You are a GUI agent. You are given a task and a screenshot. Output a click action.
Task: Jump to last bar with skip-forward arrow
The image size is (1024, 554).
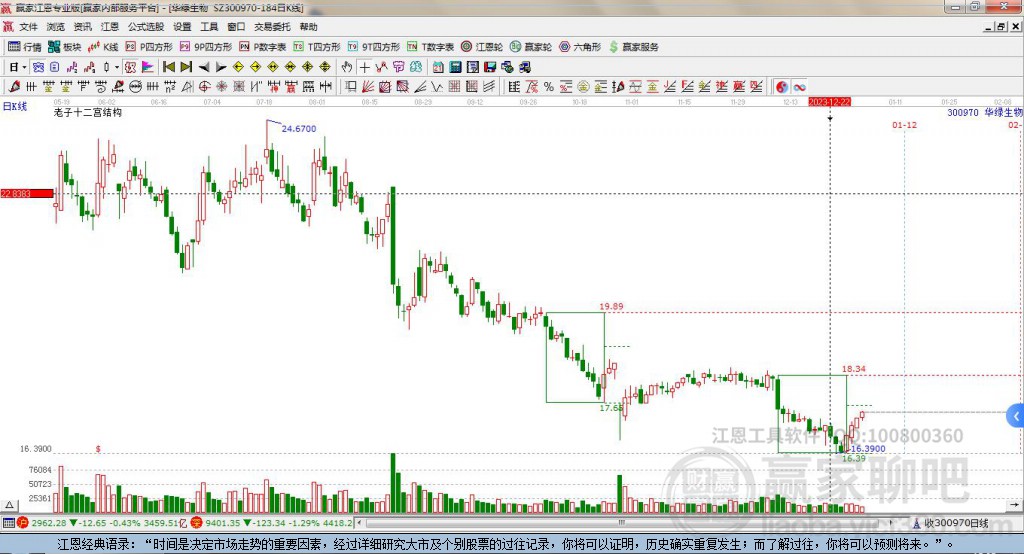tap(186, 67)
